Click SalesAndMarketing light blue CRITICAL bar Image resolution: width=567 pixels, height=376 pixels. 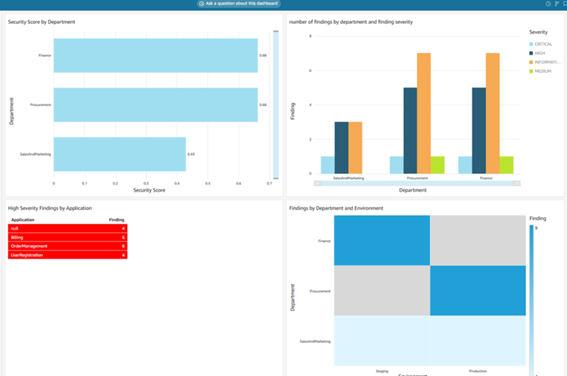(328, 165)
